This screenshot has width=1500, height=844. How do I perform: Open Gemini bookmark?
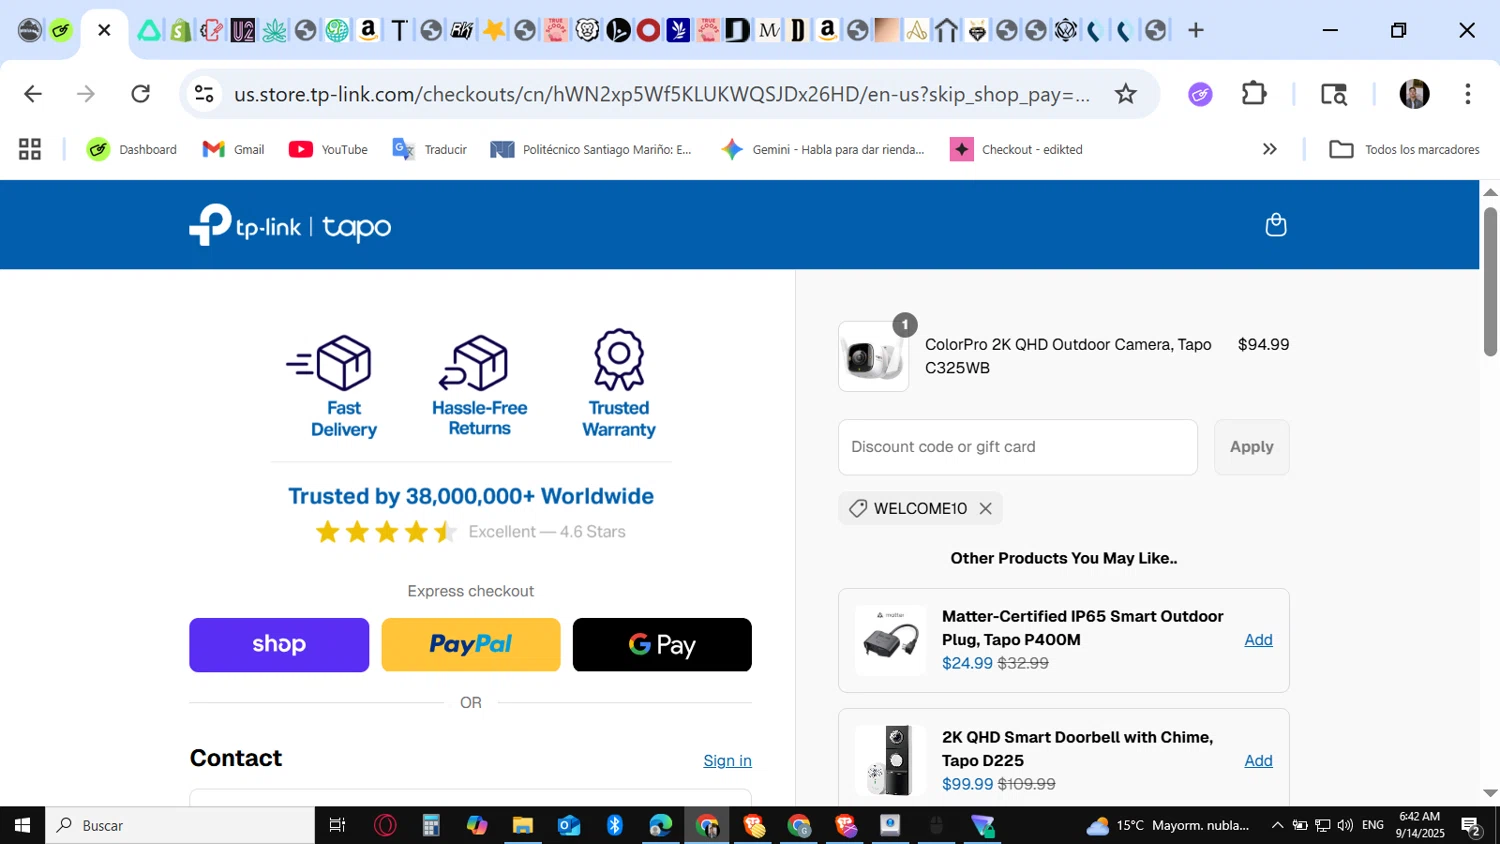[823, 149]
